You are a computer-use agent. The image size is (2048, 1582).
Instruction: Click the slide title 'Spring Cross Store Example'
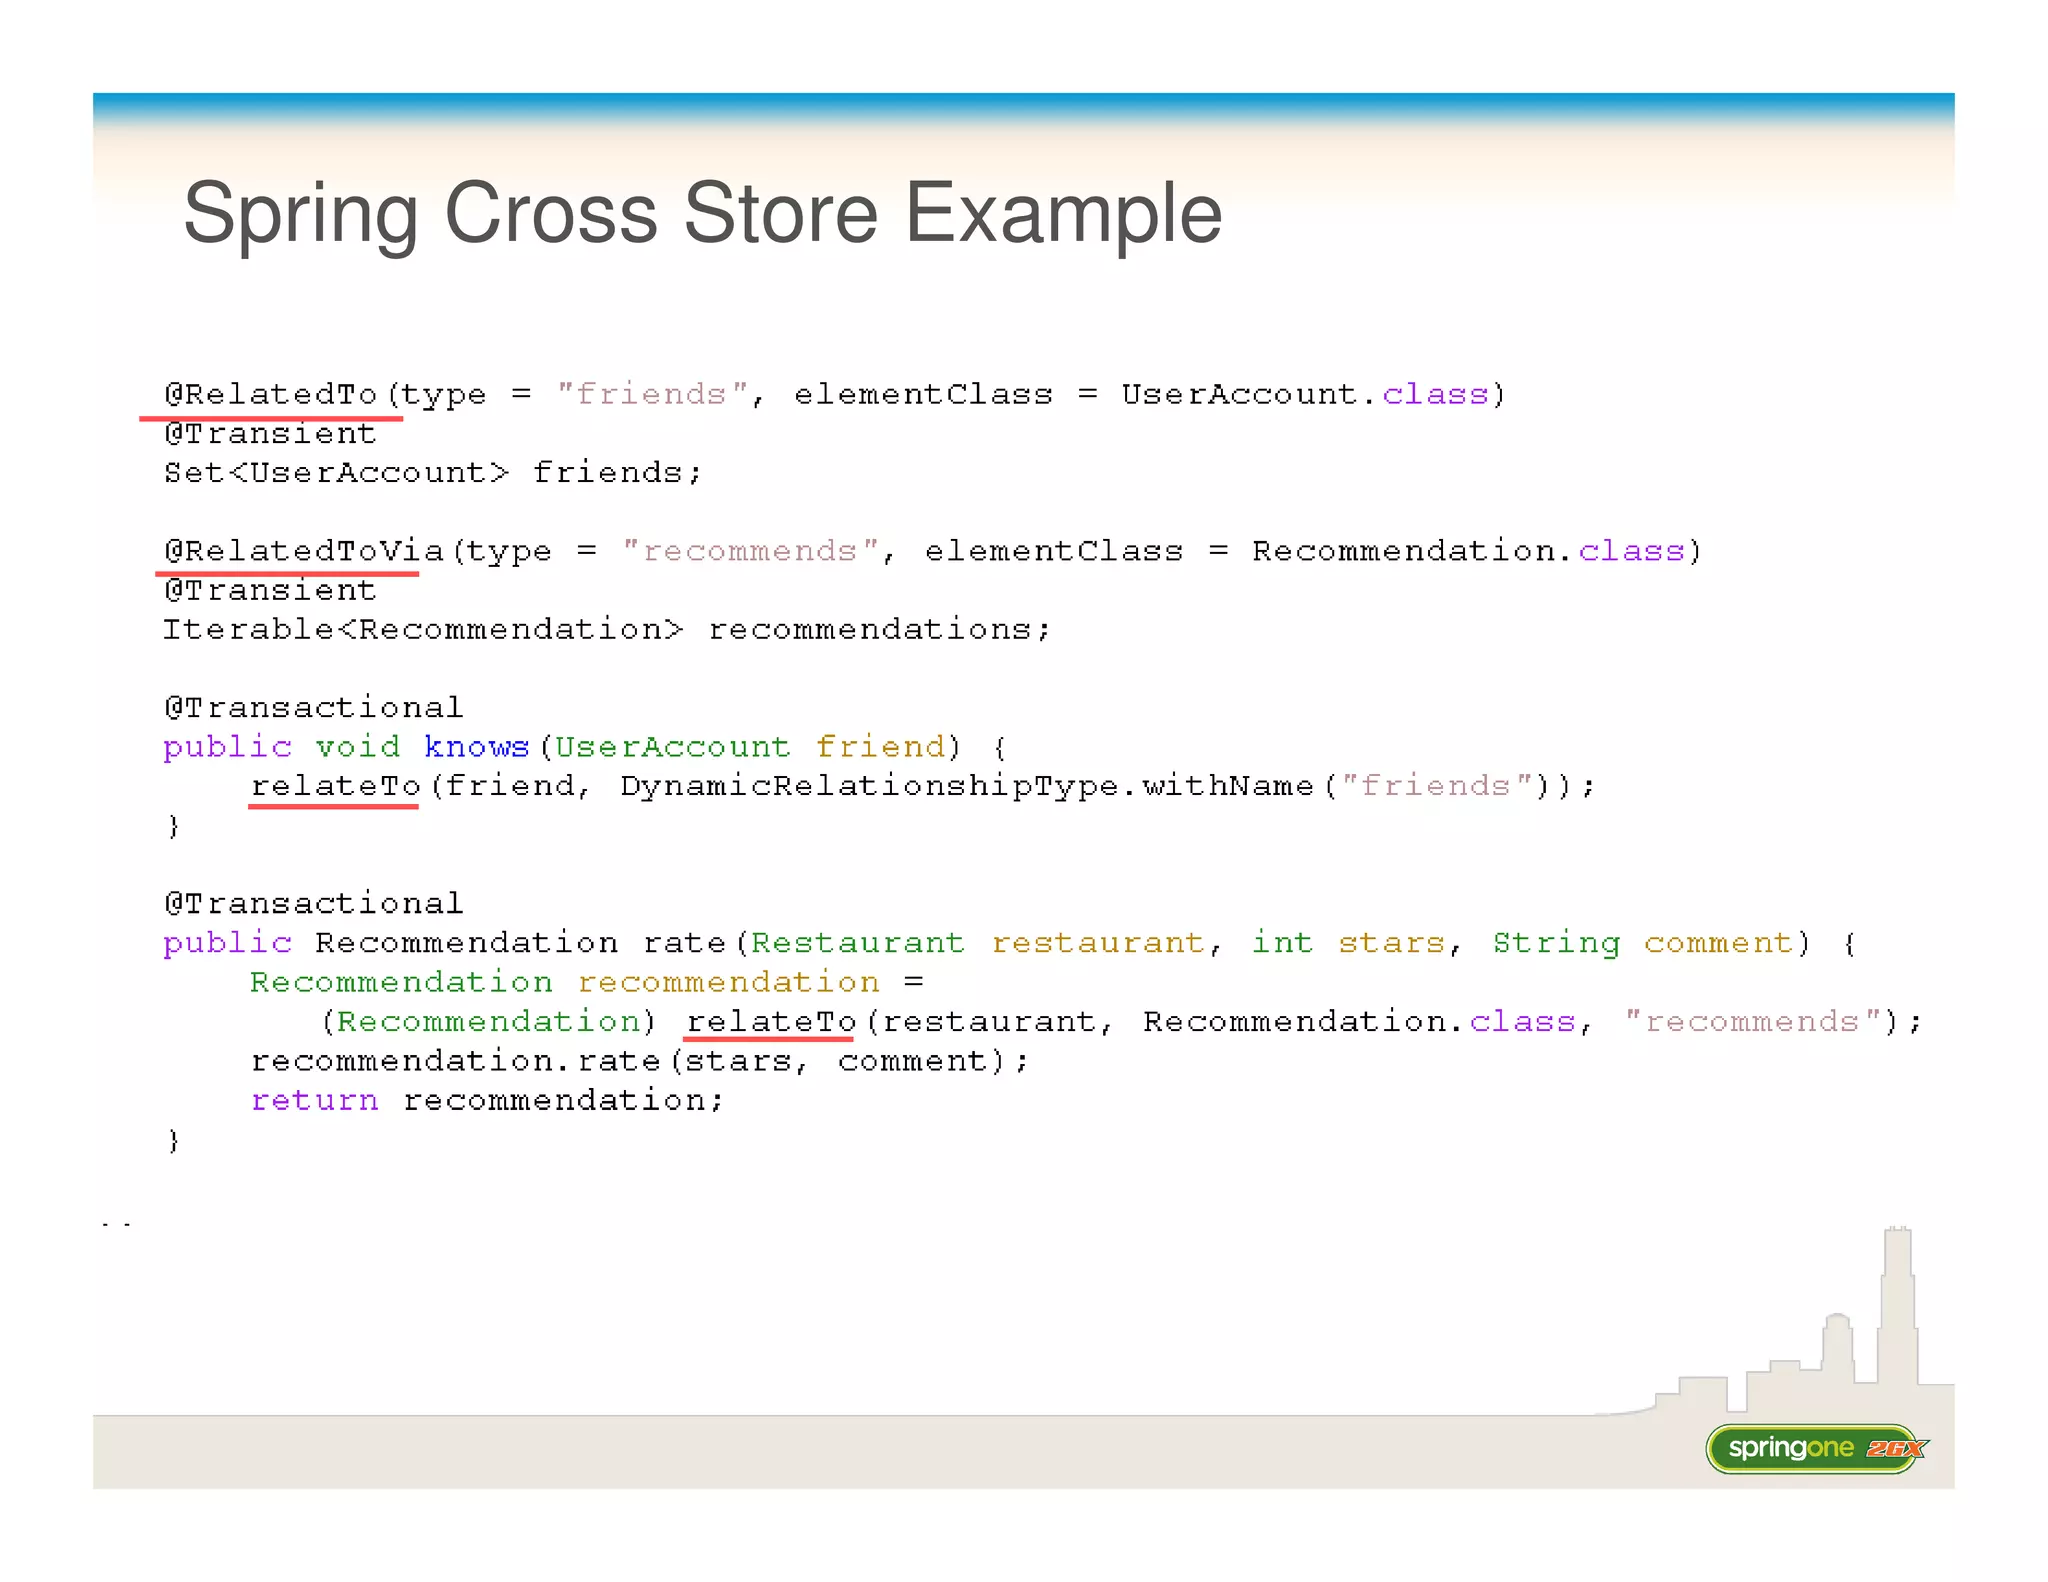pos(702,213)
